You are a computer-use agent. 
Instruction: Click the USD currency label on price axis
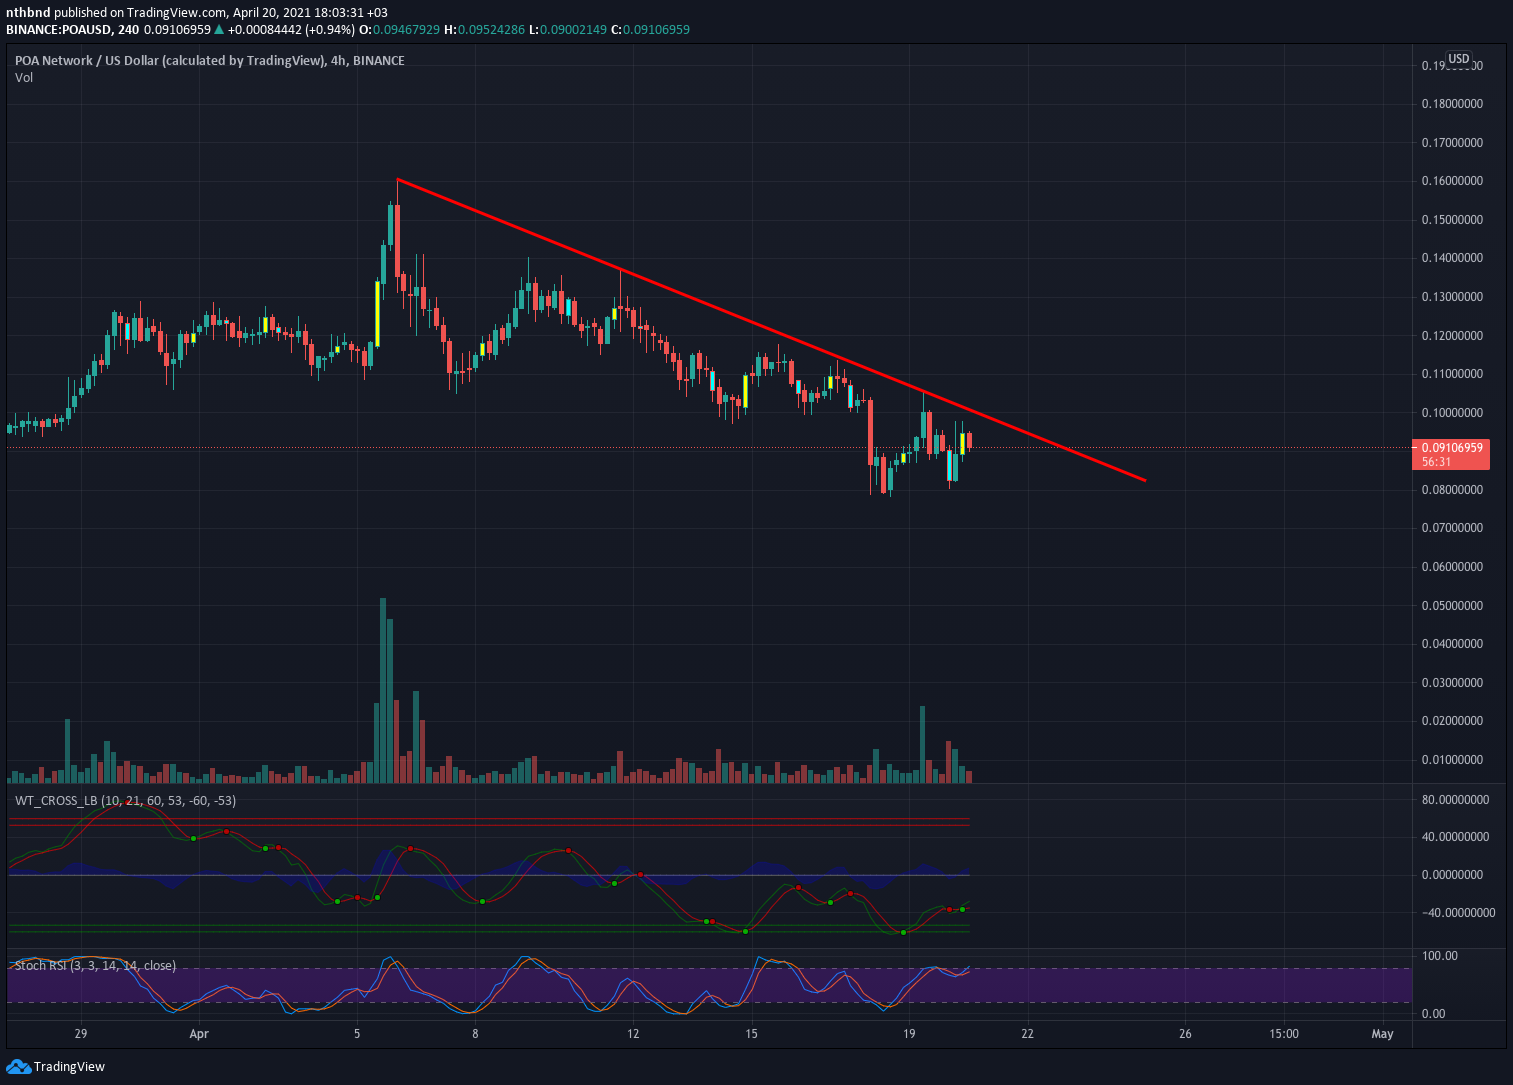[x=1459, y=59]
